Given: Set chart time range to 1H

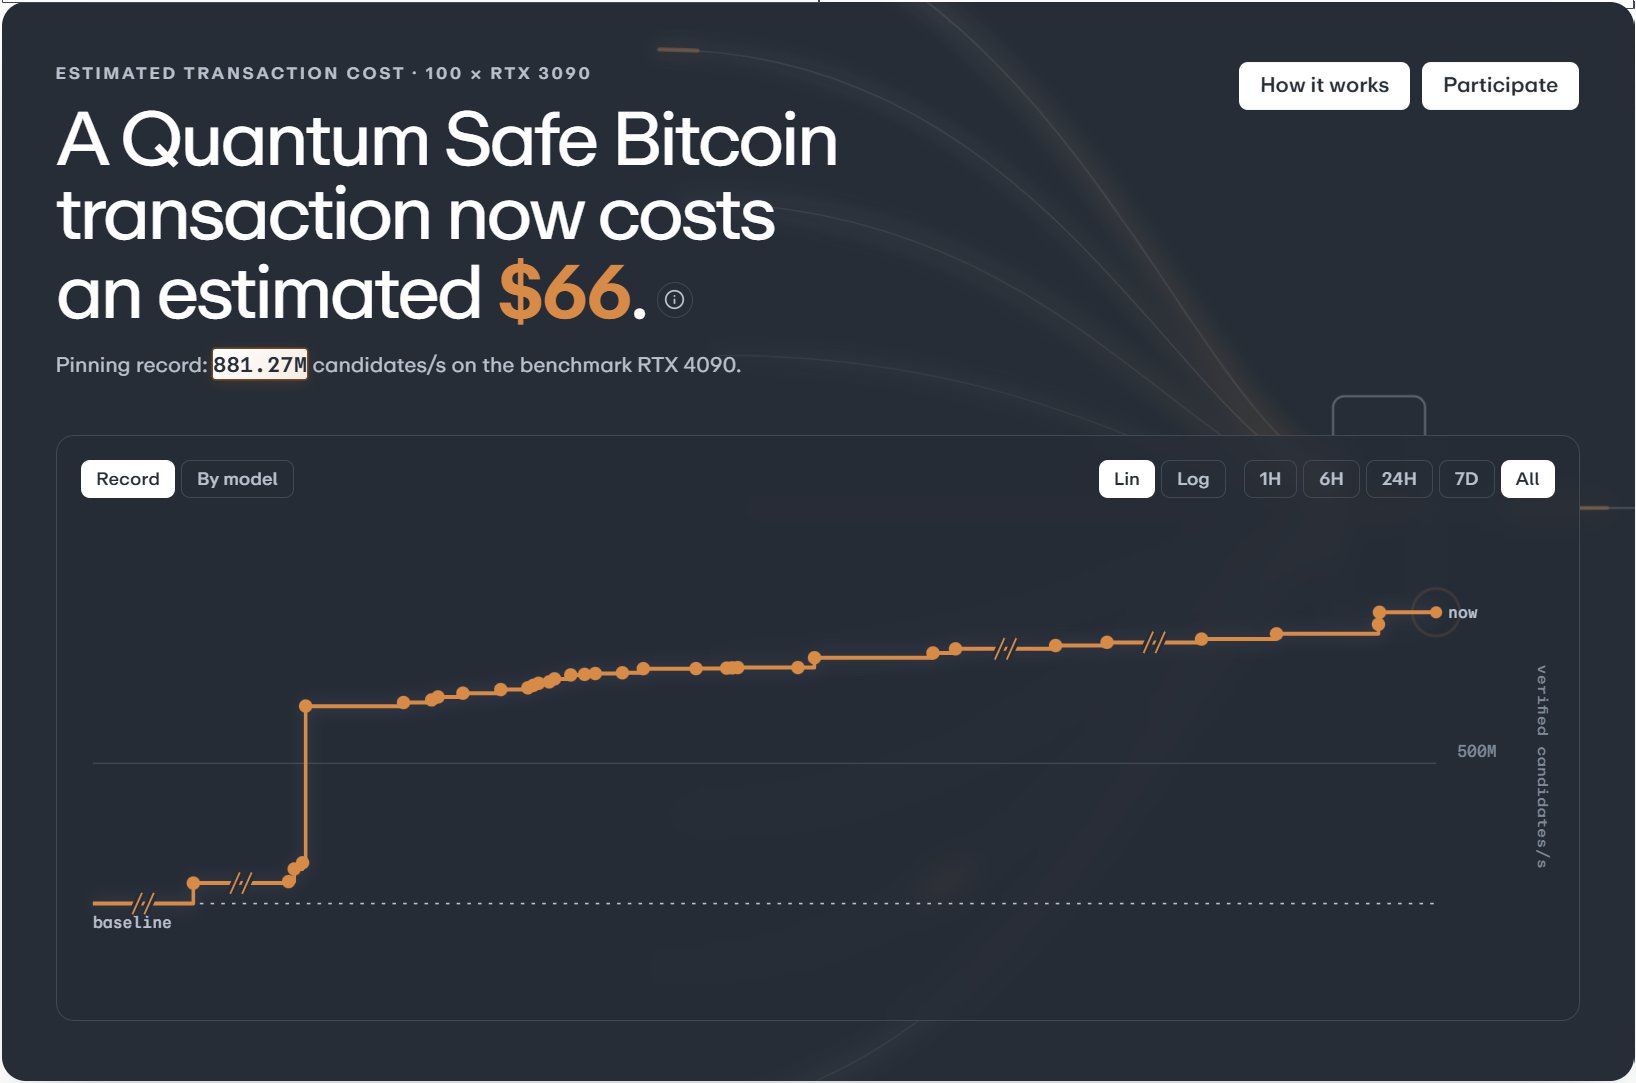Looking at the screenshot, I should (x=1270, y=479).
